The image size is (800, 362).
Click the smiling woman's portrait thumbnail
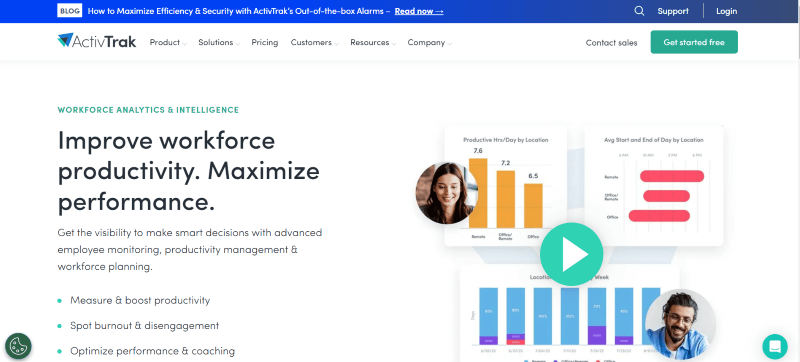tap(446, 193)
